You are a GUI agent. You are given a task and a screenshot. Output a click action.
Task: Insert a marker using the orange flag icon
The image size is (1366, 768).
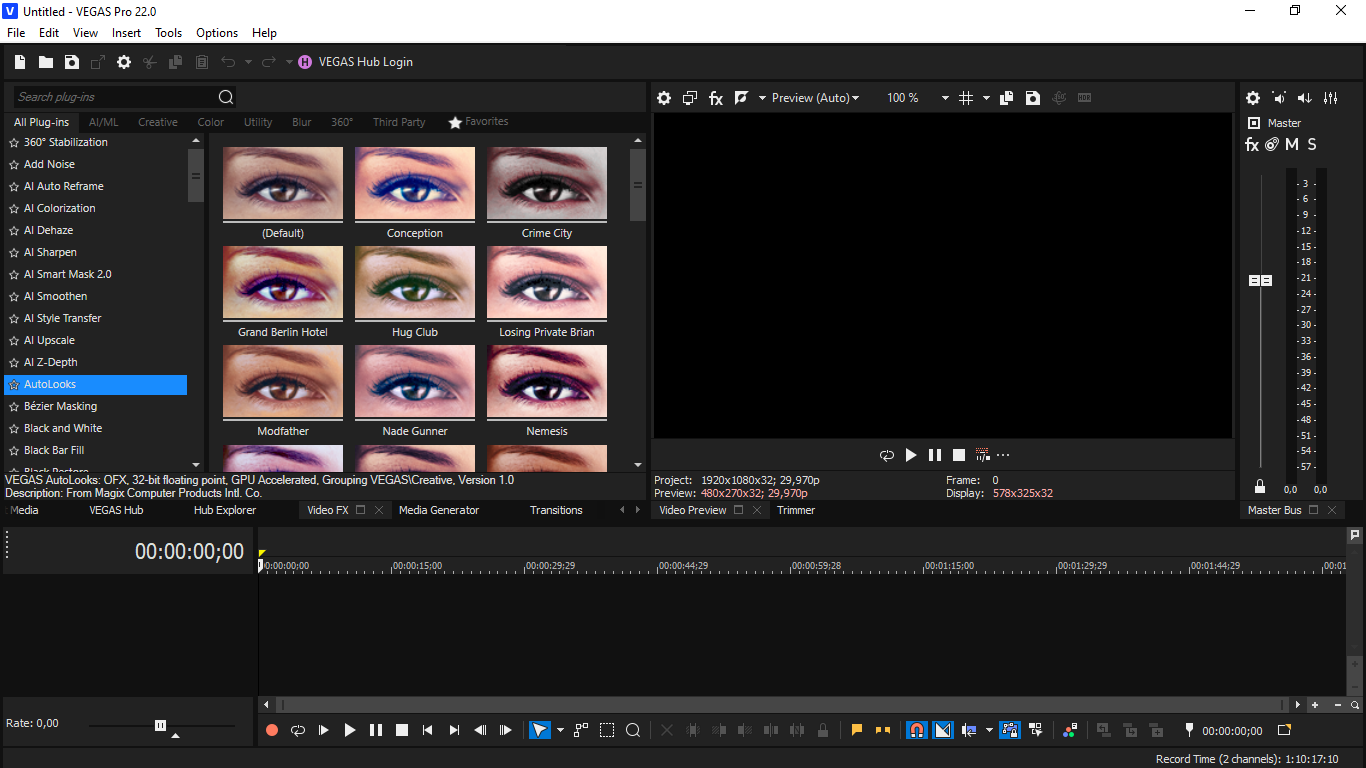857,731
